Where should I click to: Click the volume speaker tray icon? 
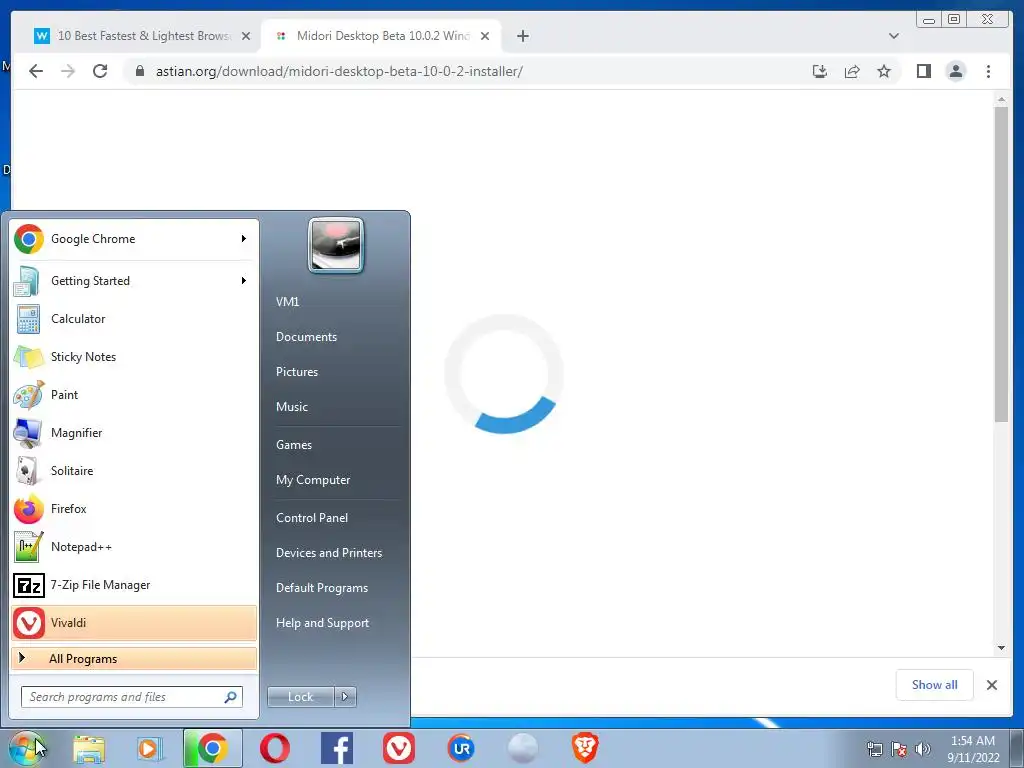coord(922,749)
